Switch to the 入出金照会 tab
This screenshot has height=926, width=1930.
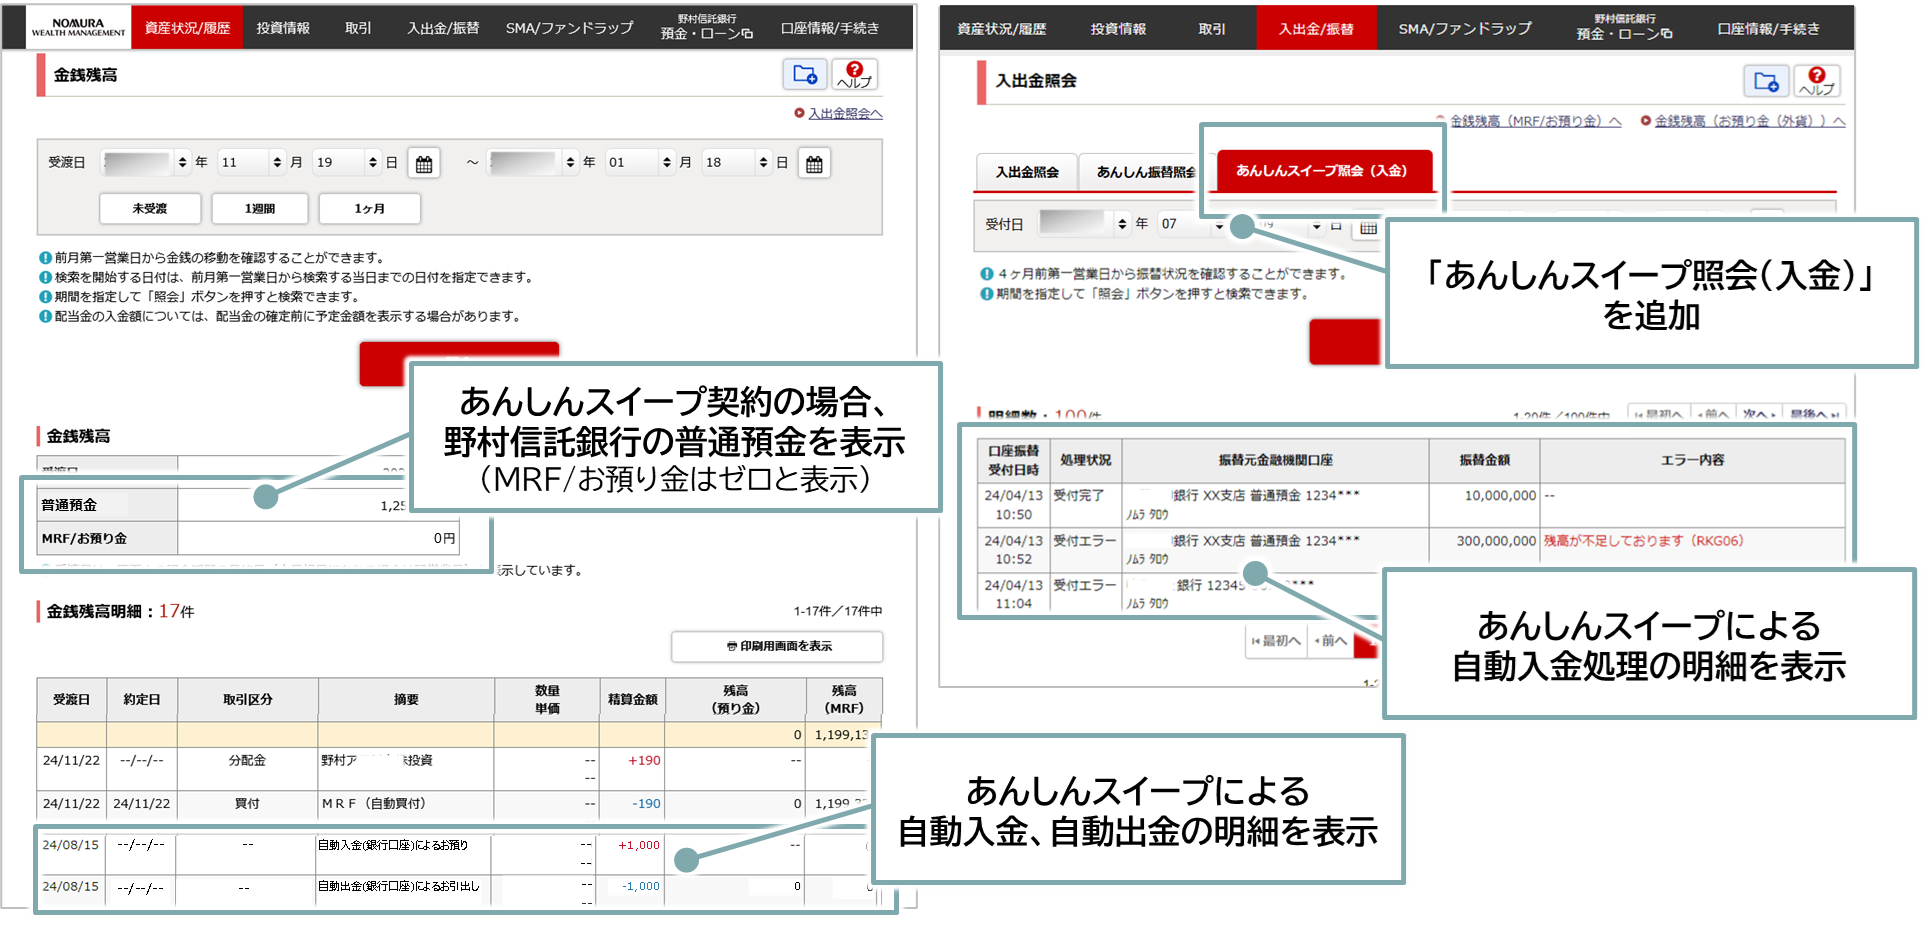(1027, 172)
